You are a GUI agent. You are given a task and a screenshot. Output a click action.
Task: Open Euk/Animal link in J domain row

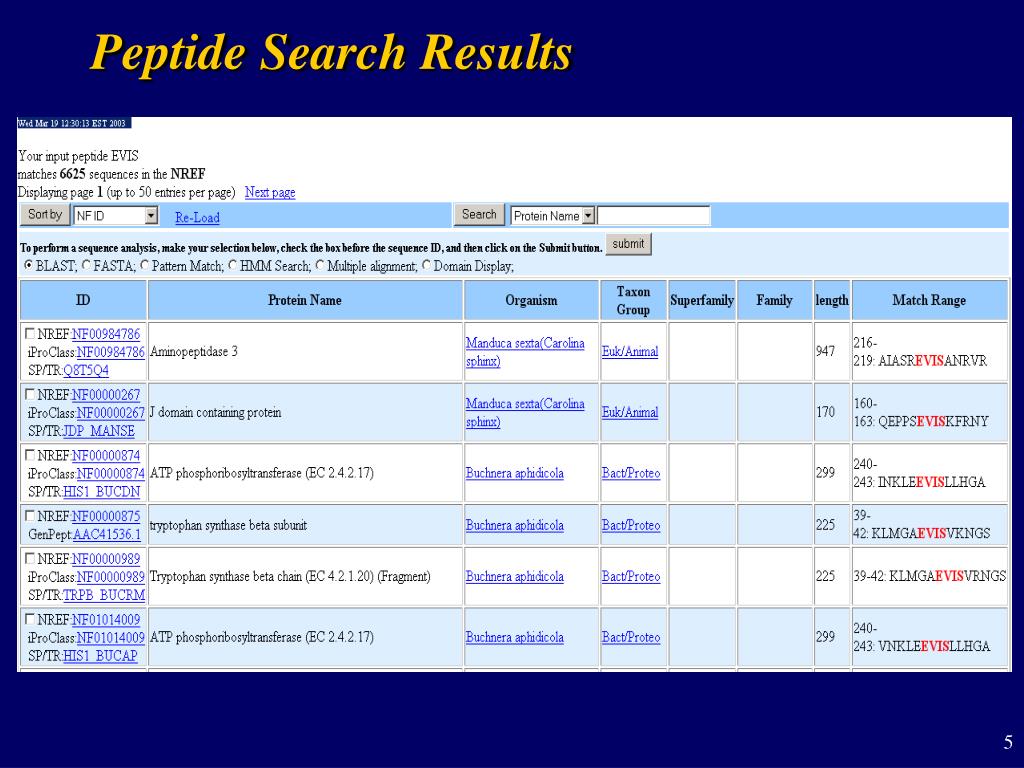tap(630, 413)
